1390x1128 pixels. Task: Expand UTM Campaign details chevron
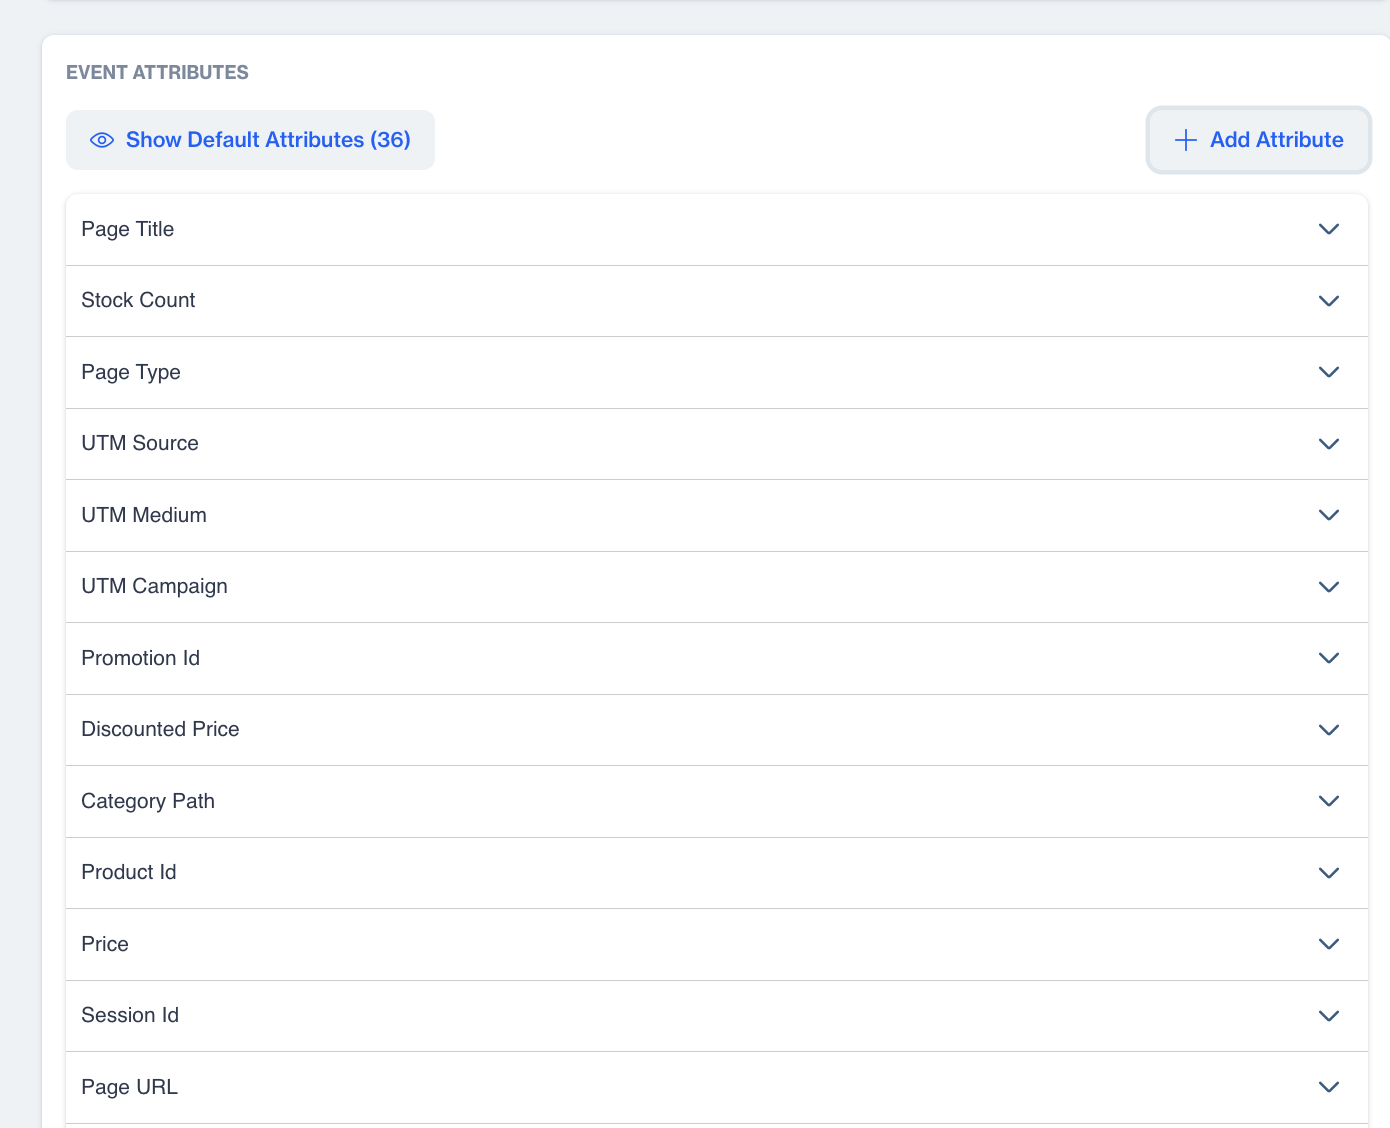[x=1328, y=587]
